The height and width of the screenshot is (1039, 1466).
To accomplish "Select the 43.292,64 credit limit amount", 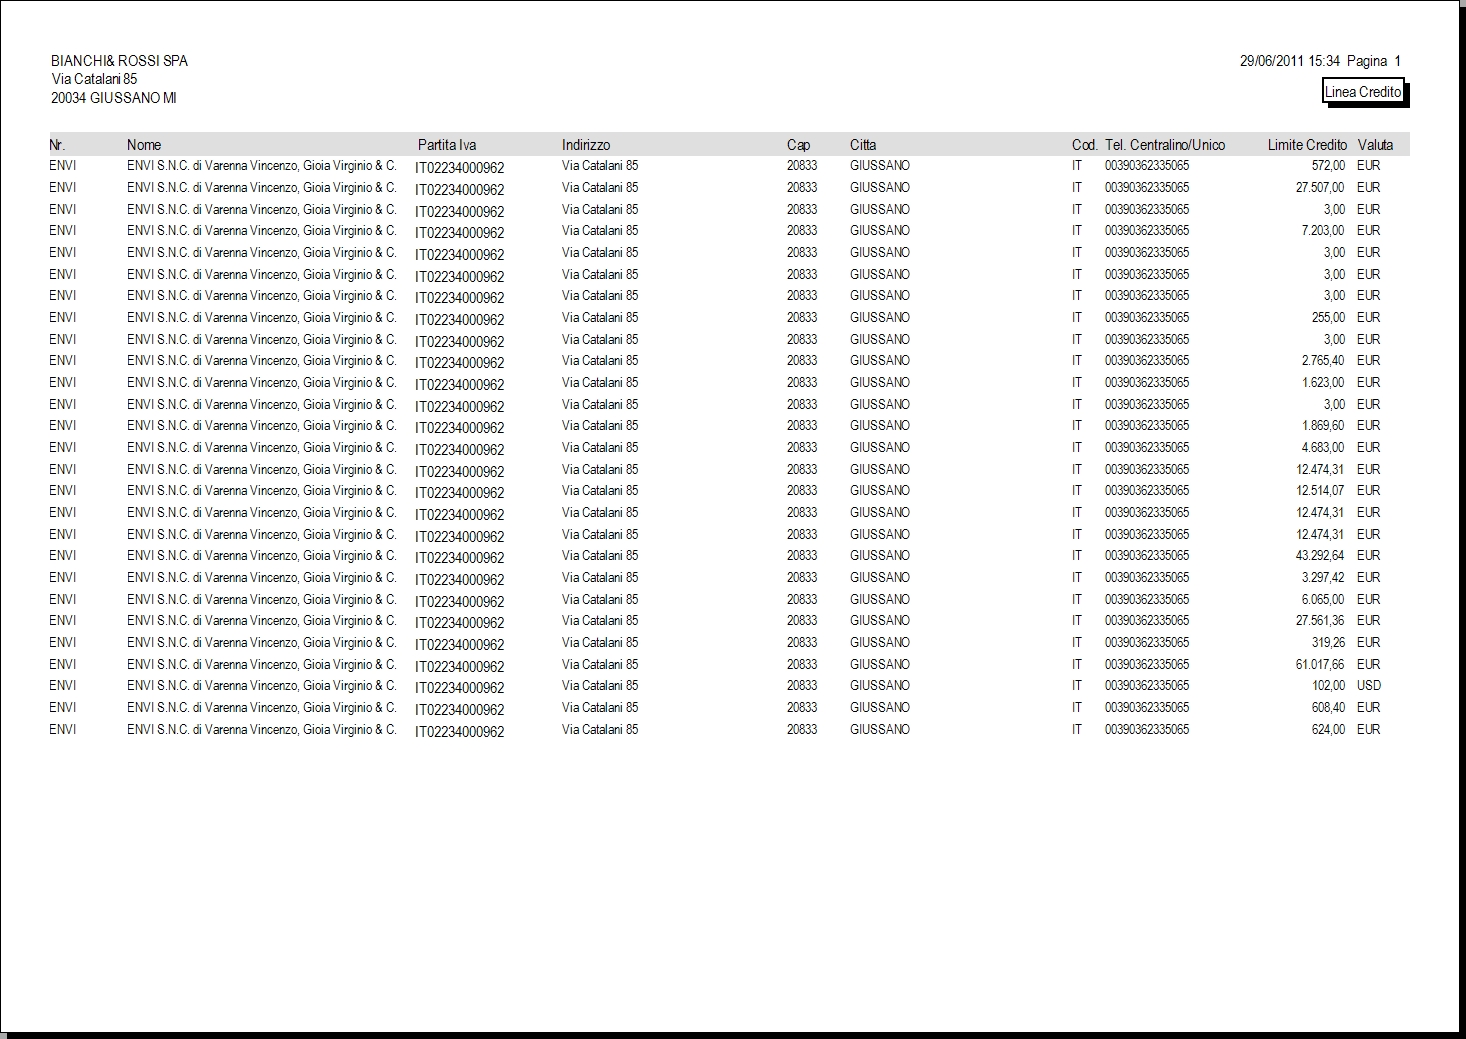I will tap(1320, 556).
